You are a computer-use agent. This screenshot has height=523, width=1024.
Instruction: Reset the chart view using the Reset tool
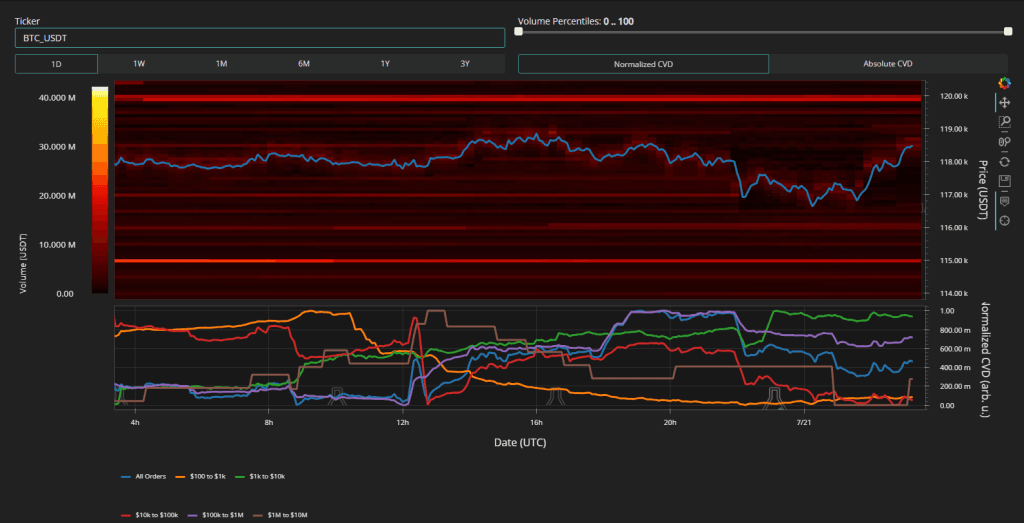(1004, 161)
